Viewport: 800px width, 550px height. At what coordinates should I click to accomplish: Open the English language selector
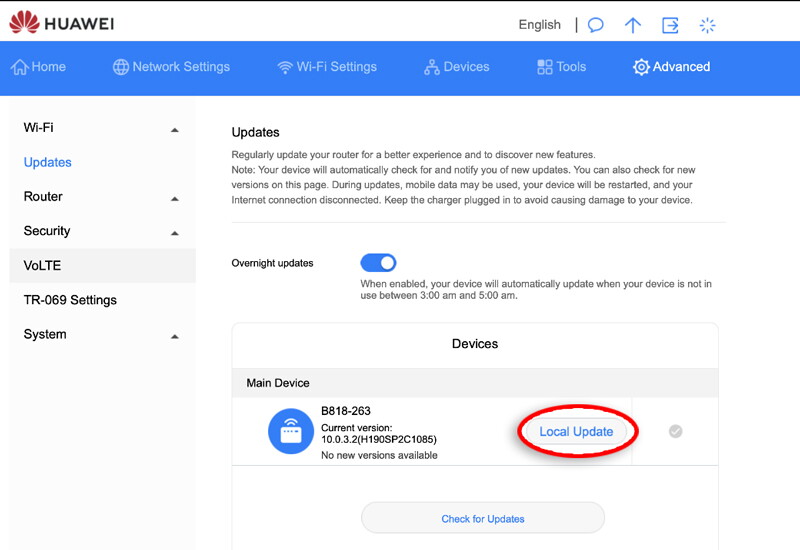point(539,24)
